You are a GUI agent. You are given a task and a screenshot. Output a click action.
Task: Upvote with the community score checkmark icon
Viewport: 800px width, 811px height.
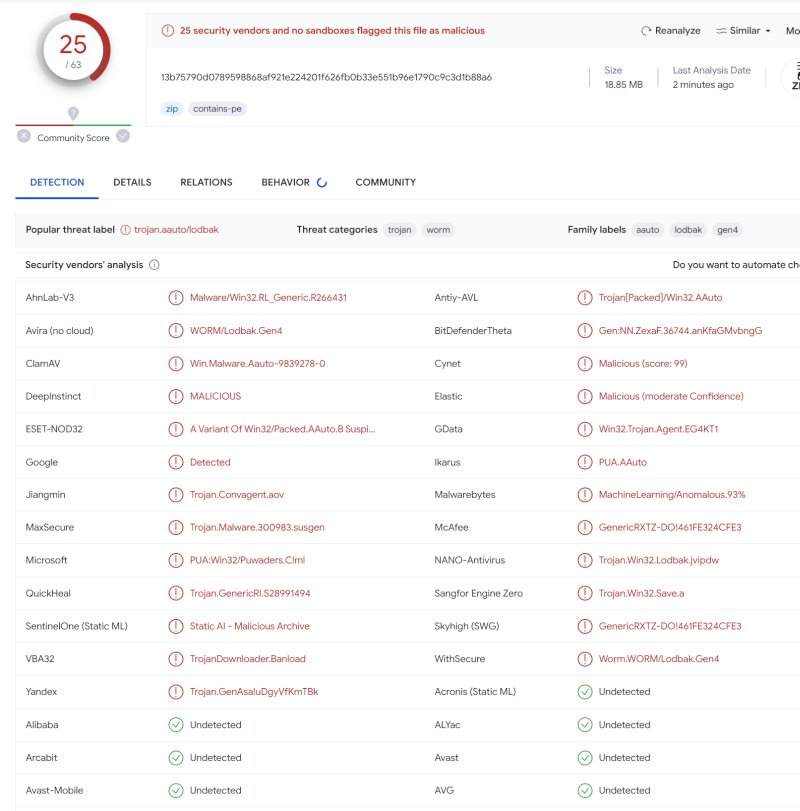[x=123, y=136]
